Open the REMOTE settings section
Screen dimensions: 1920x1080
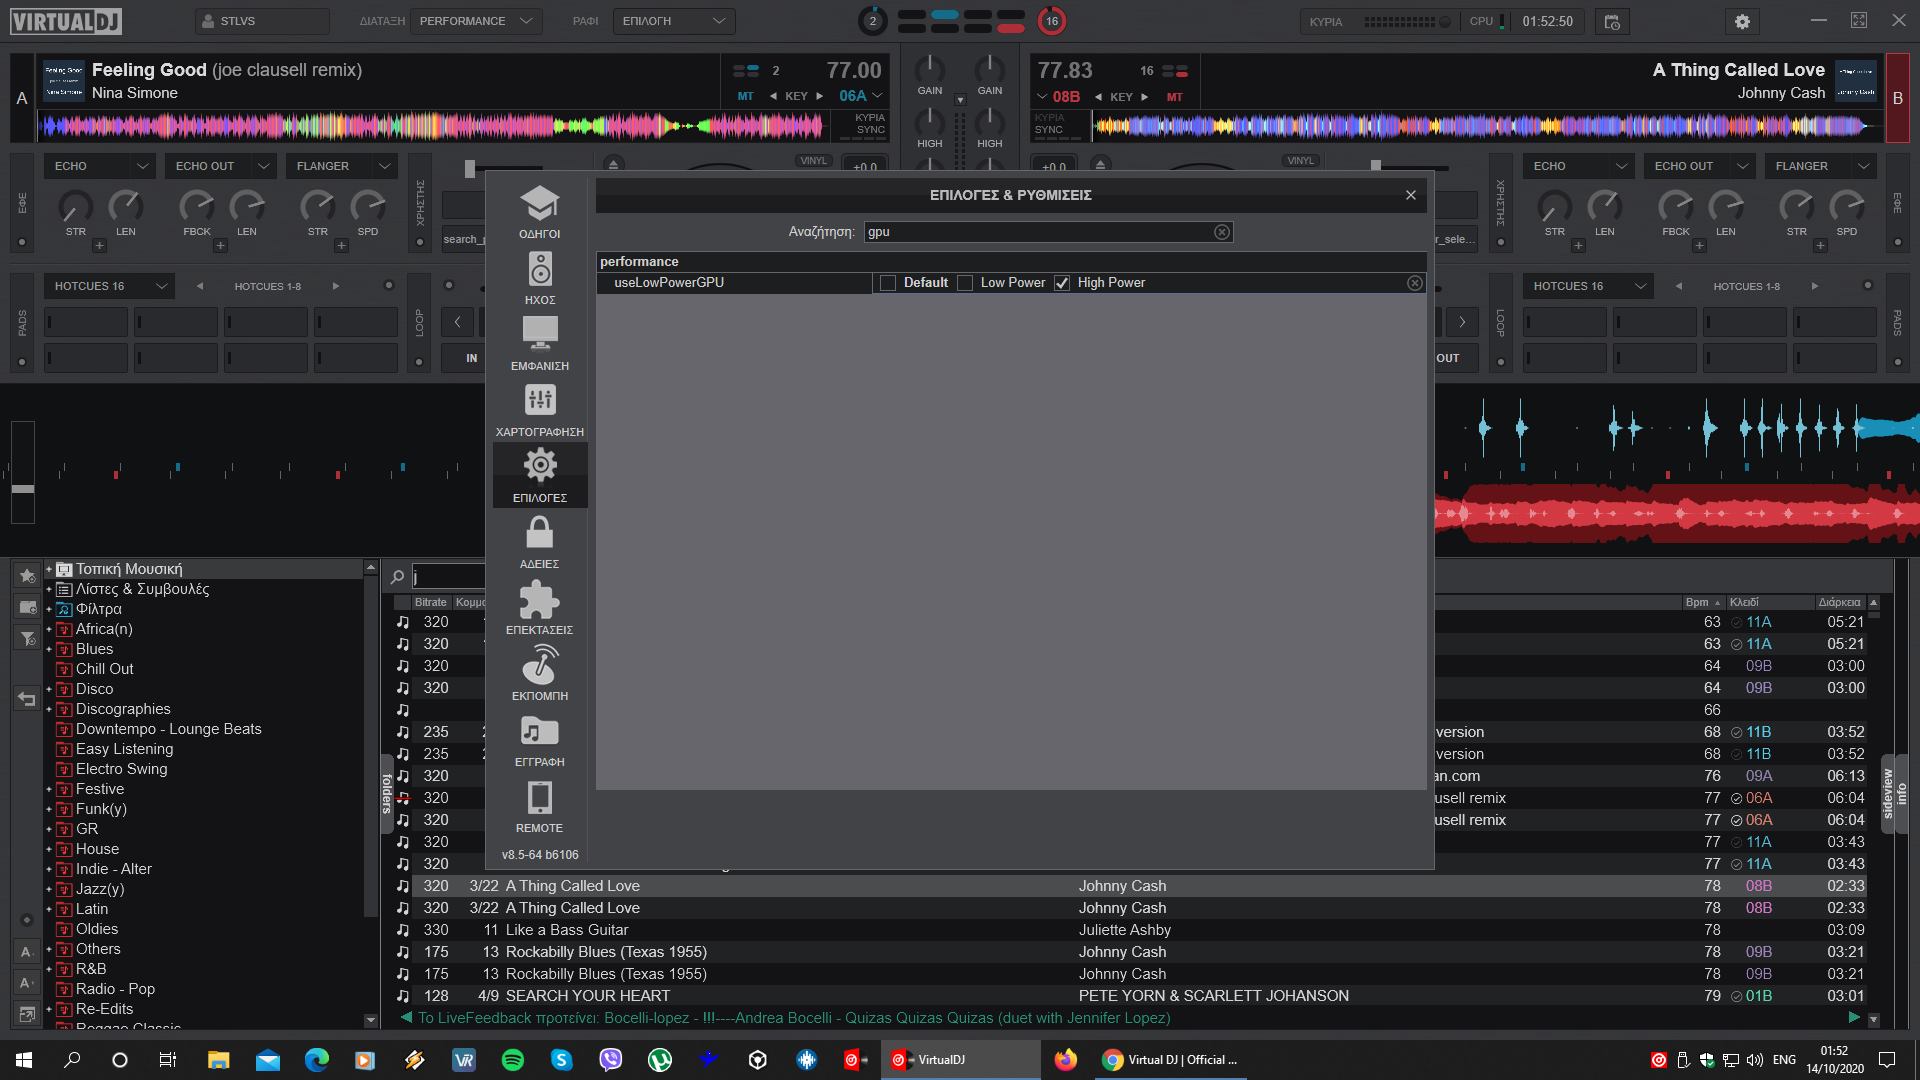[539, 806]
